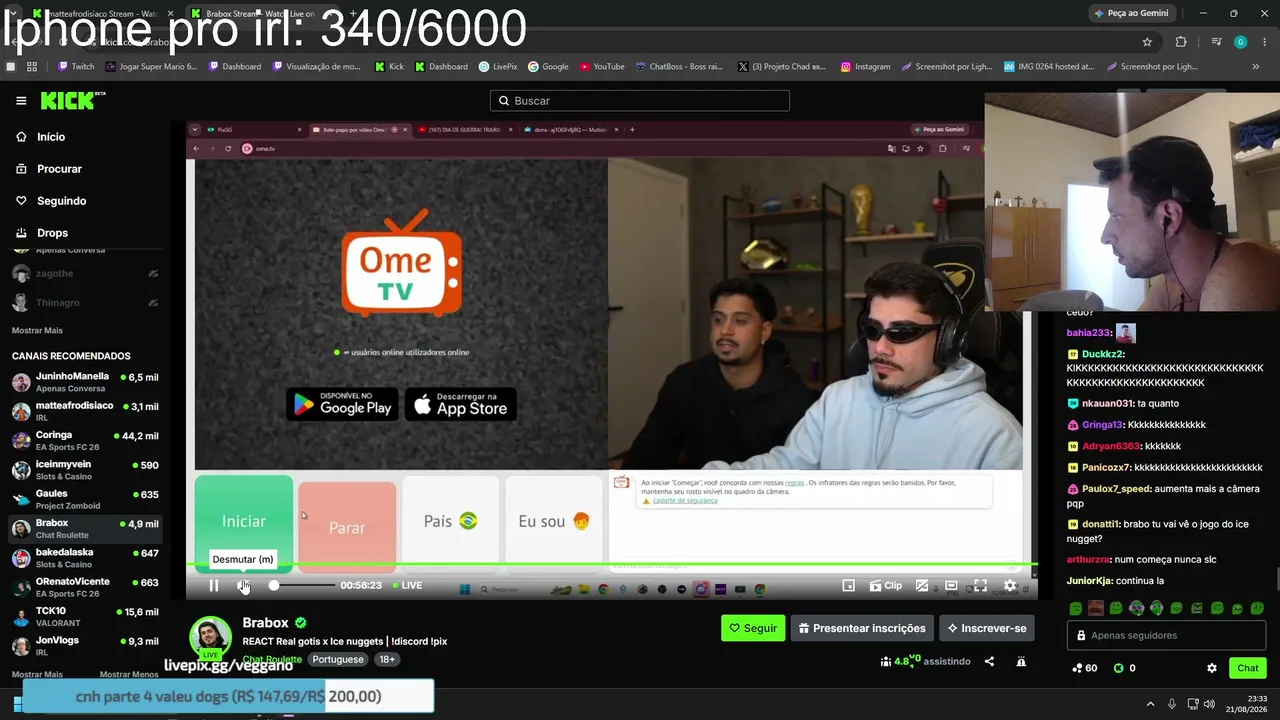Open browser extensions puzzle icon
Image resolution: width=1280 pixels, height=720 pixels.
1181,42
